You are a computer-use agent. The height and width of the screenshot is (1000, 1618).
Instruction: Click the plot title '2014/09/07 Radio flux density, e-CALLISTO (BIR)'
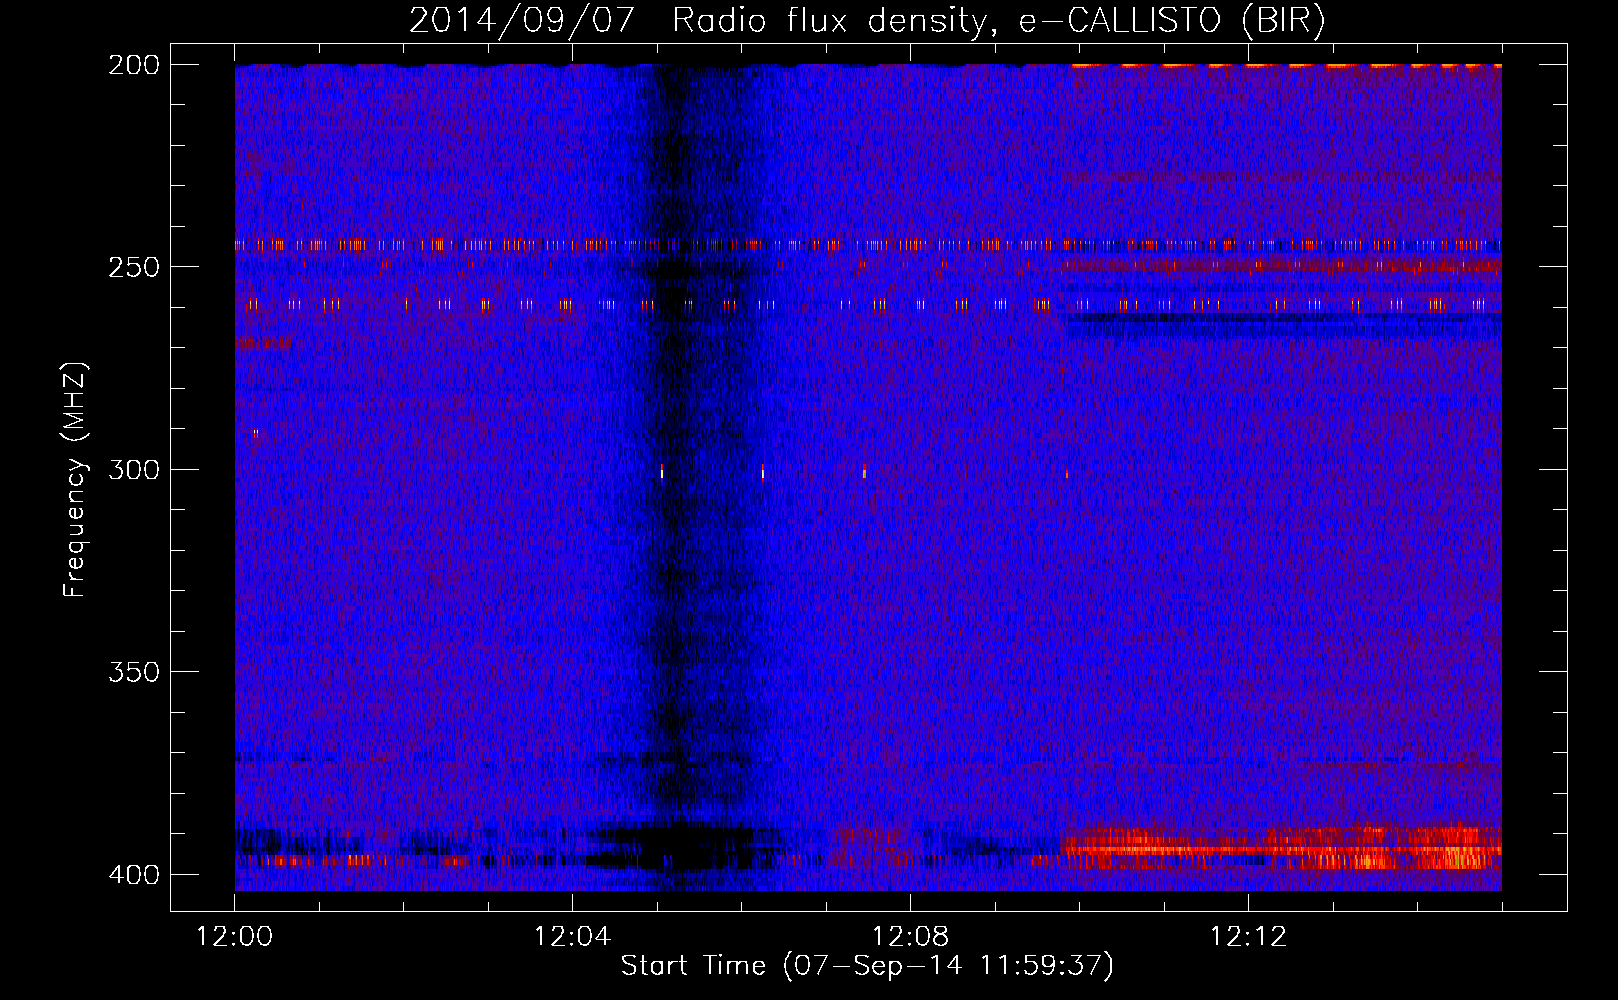[867, 21]
